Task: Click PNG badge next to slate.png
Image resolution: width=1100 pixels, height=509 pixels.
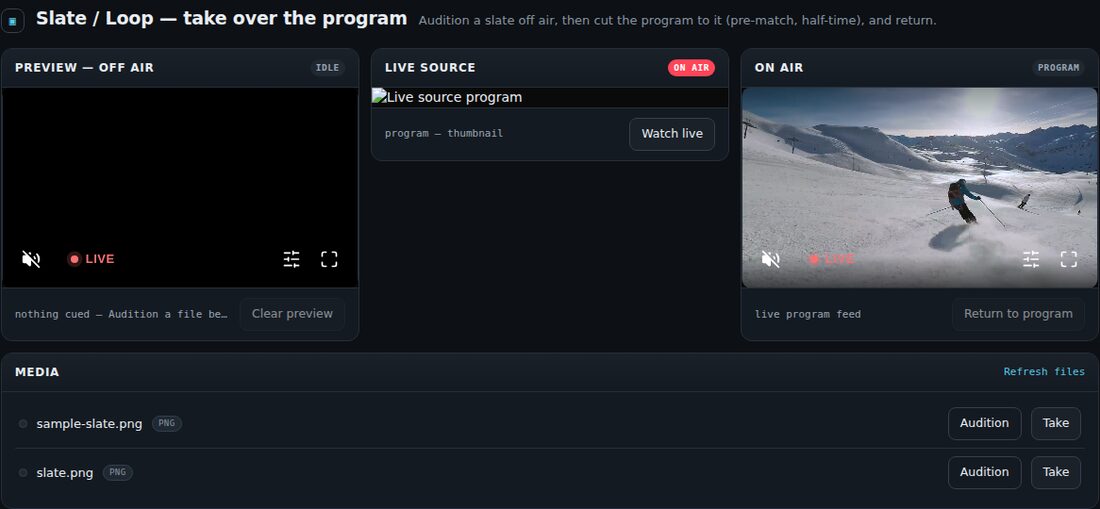Action: tap(118, 473)
